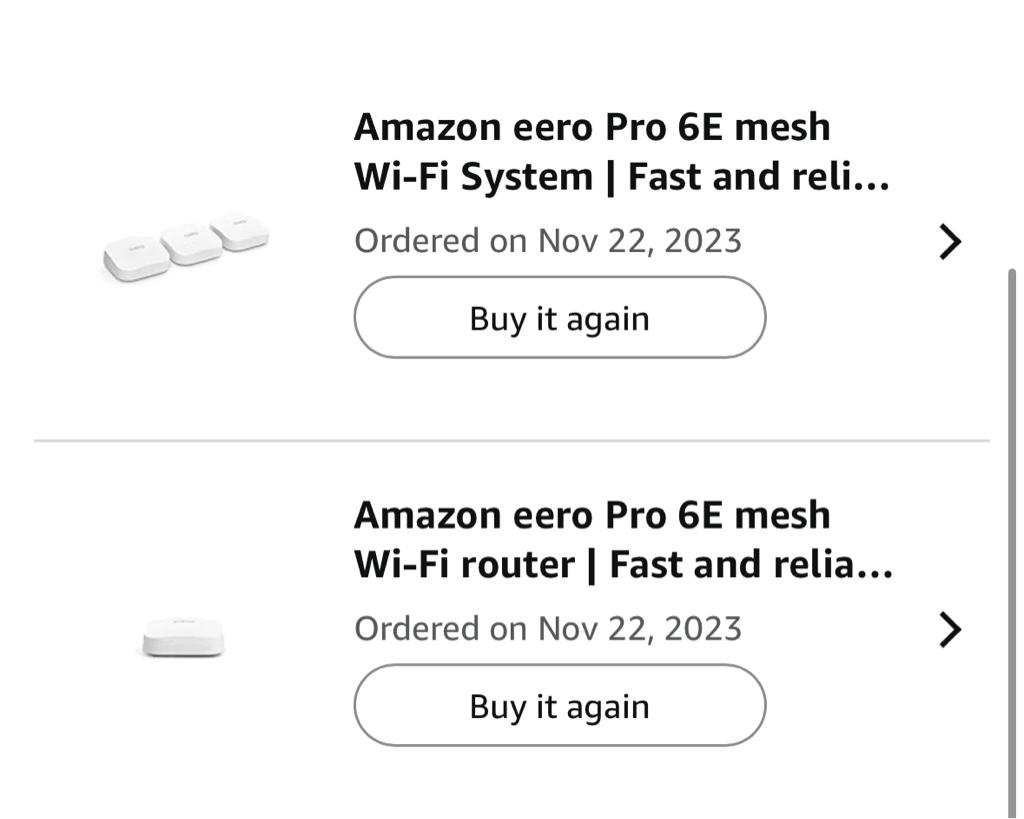Viewport: 1024px width, 819px height.
Task: Open the single eero router product thumbnail
Action: tap(183, 637)
